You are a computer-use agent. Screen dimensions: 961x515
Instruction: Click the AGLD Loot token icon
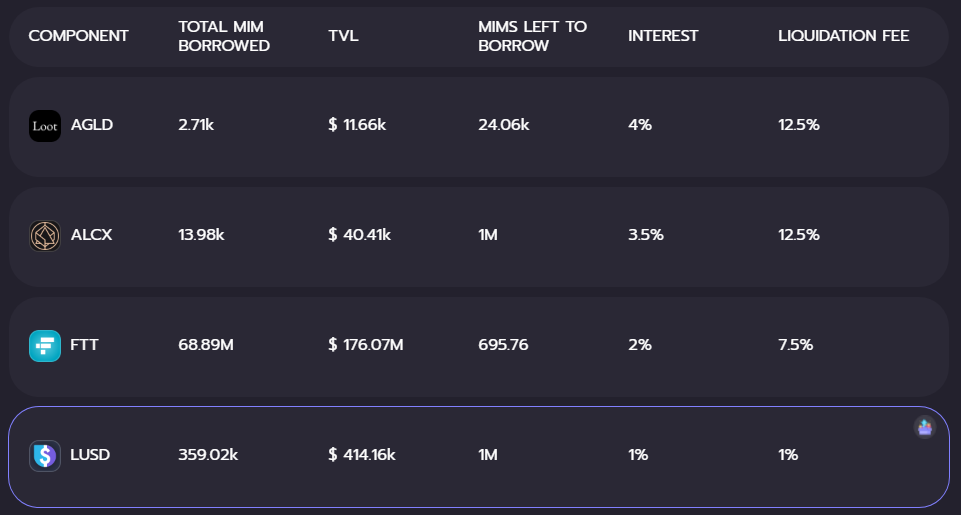(45, 126)
